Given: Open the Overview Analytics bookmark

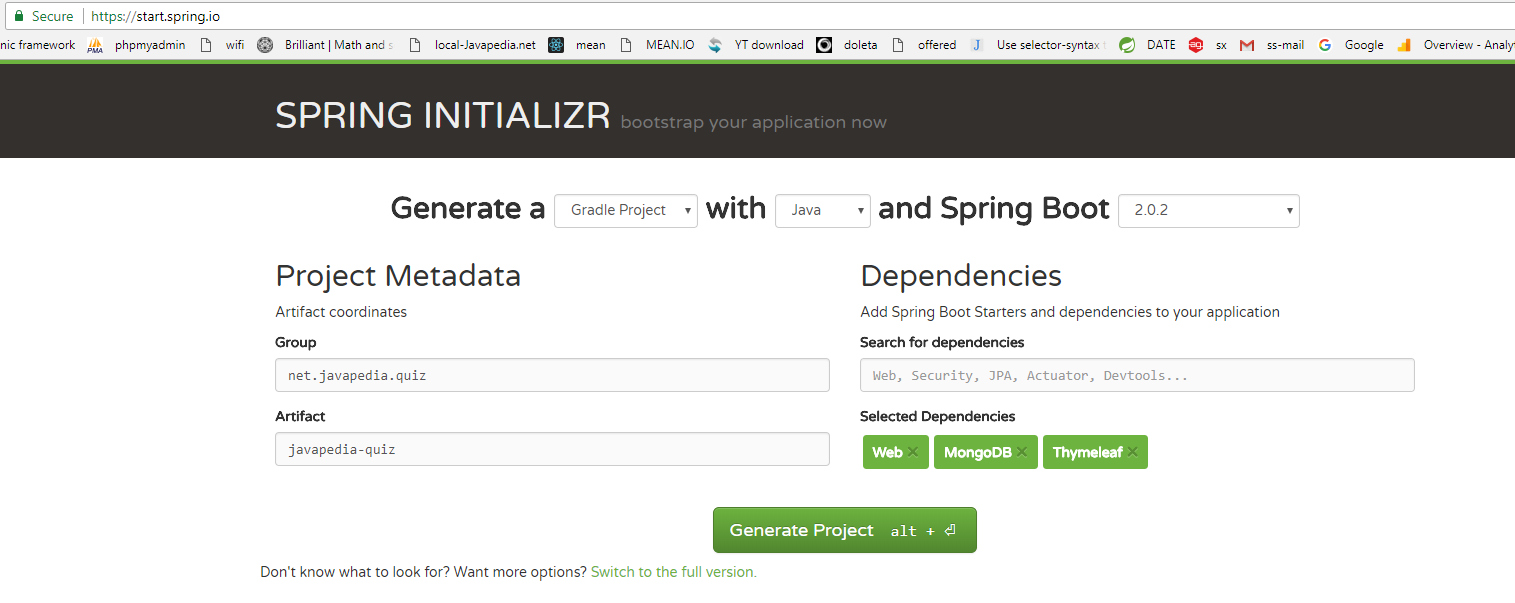Looking at the screenshot, I should click(x=1456, y=45).
